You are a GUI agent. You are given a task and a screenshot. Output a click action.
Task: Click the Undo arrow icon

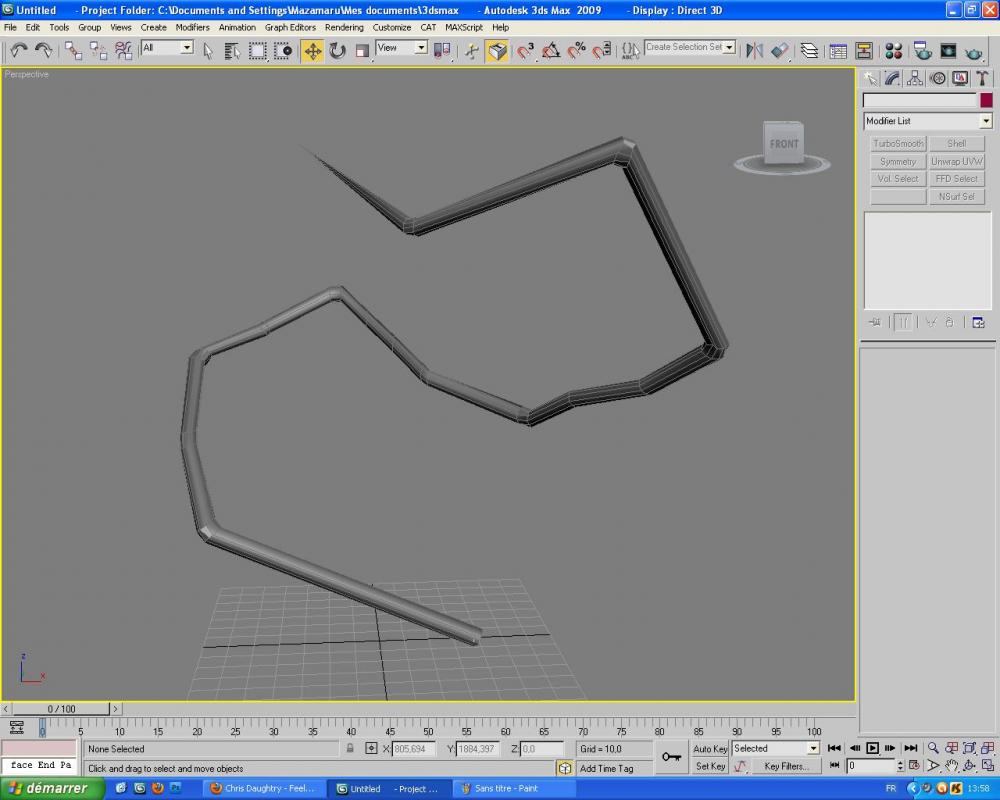(18, 50)
